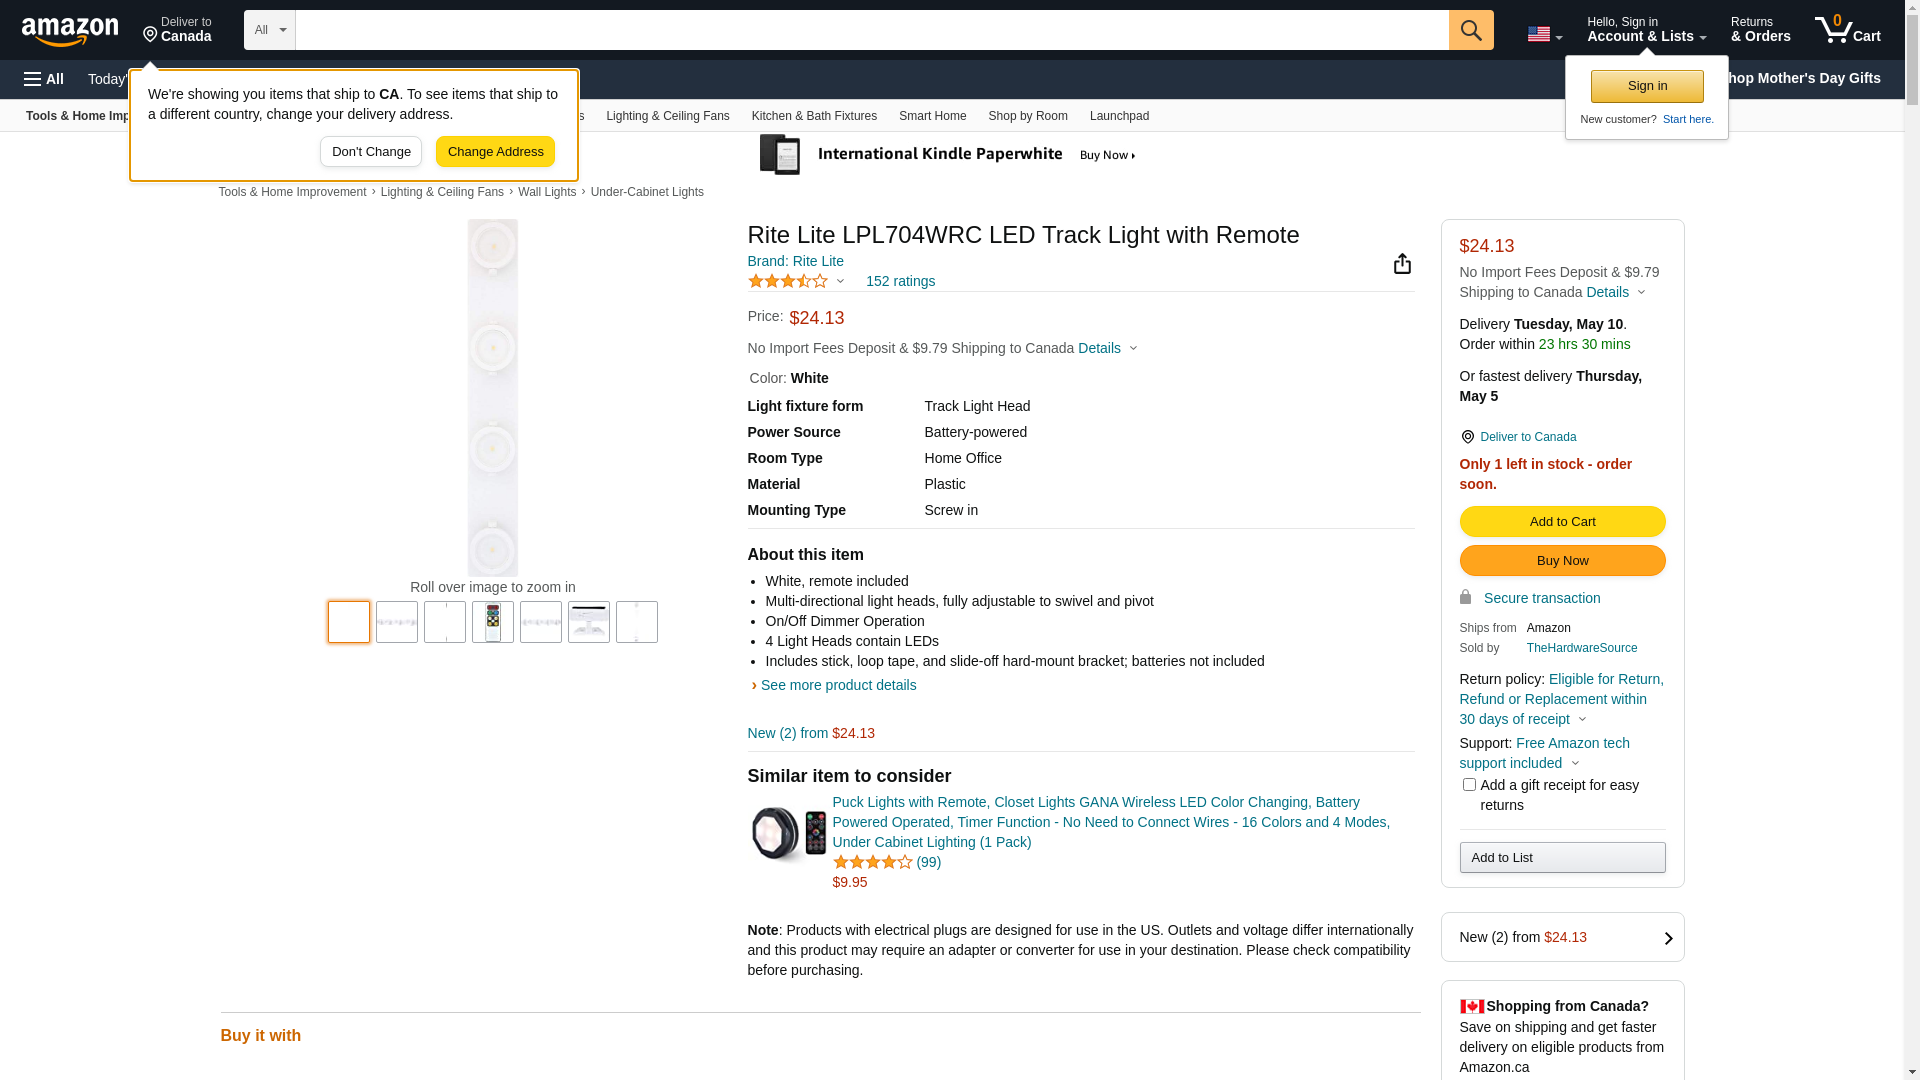Expand New (2) from $24.13 arrow panel

(1666, 938)
